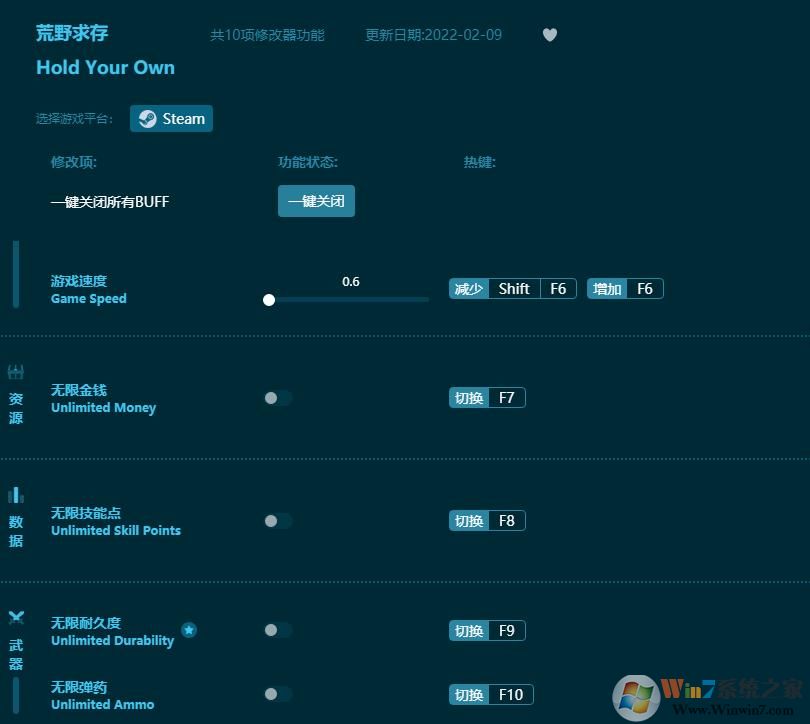Enable Unlimited Skill Points switch
The image size is (810, 724).
278,521
